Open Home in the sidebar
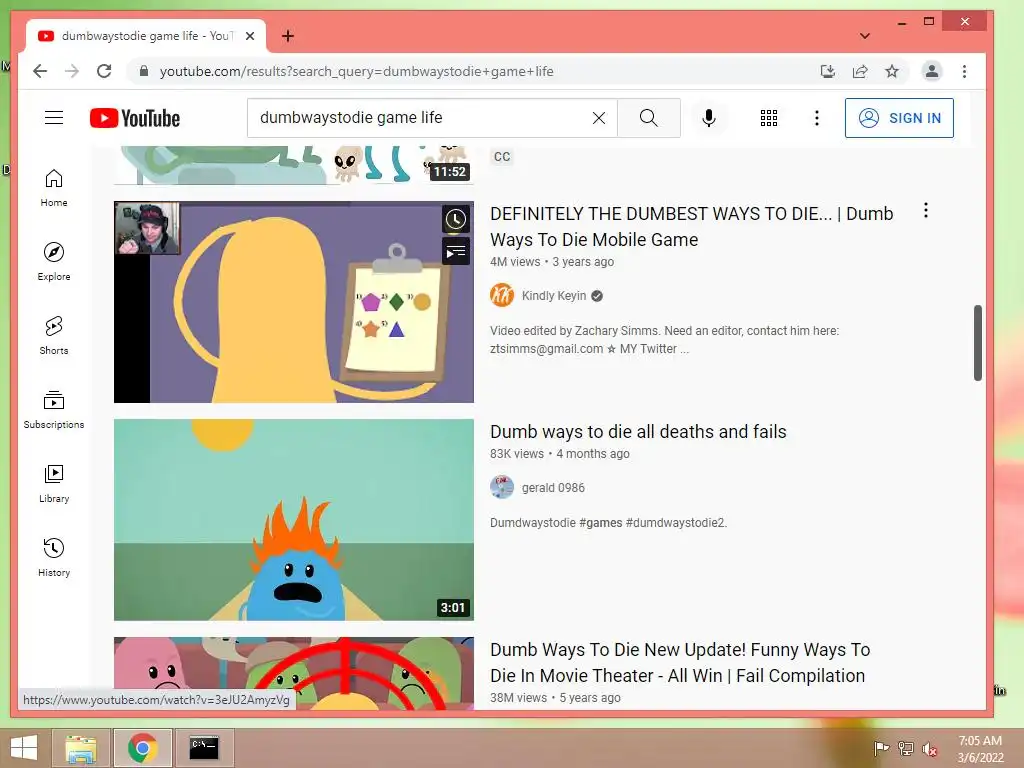 54,188
